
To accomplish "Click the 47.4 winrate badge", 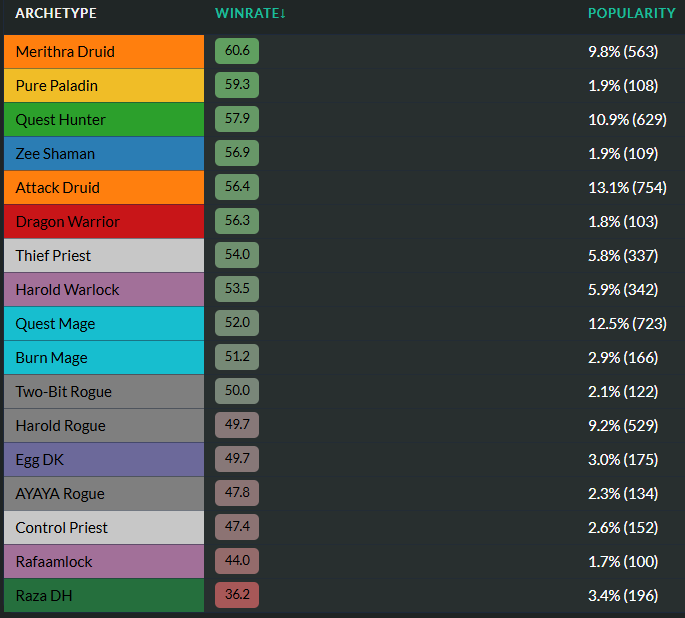I will [x=237, y=527].
